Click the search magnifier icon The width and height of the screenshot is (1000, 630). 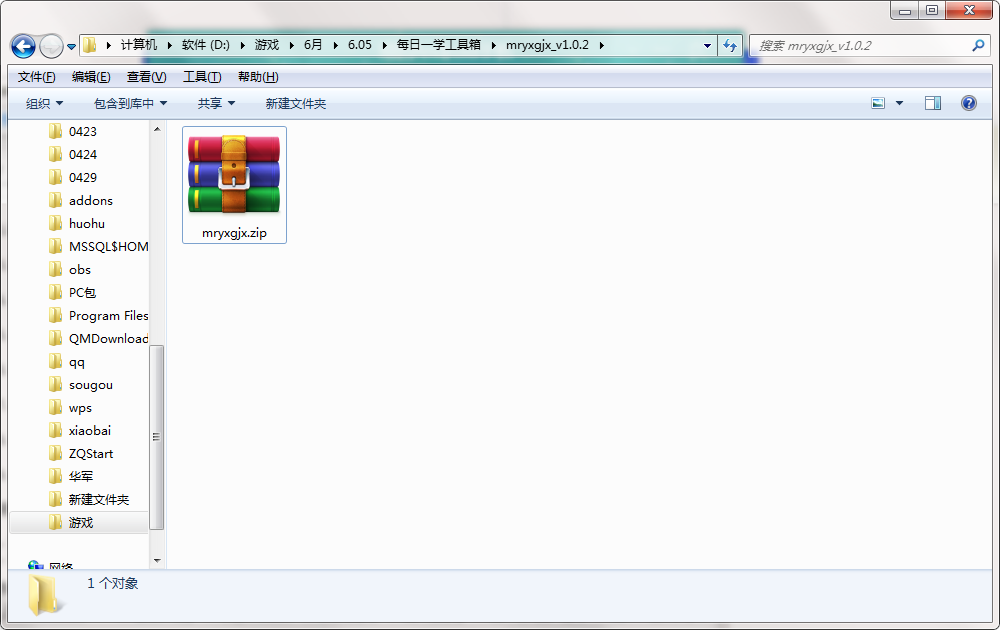[x=978, y=45]
